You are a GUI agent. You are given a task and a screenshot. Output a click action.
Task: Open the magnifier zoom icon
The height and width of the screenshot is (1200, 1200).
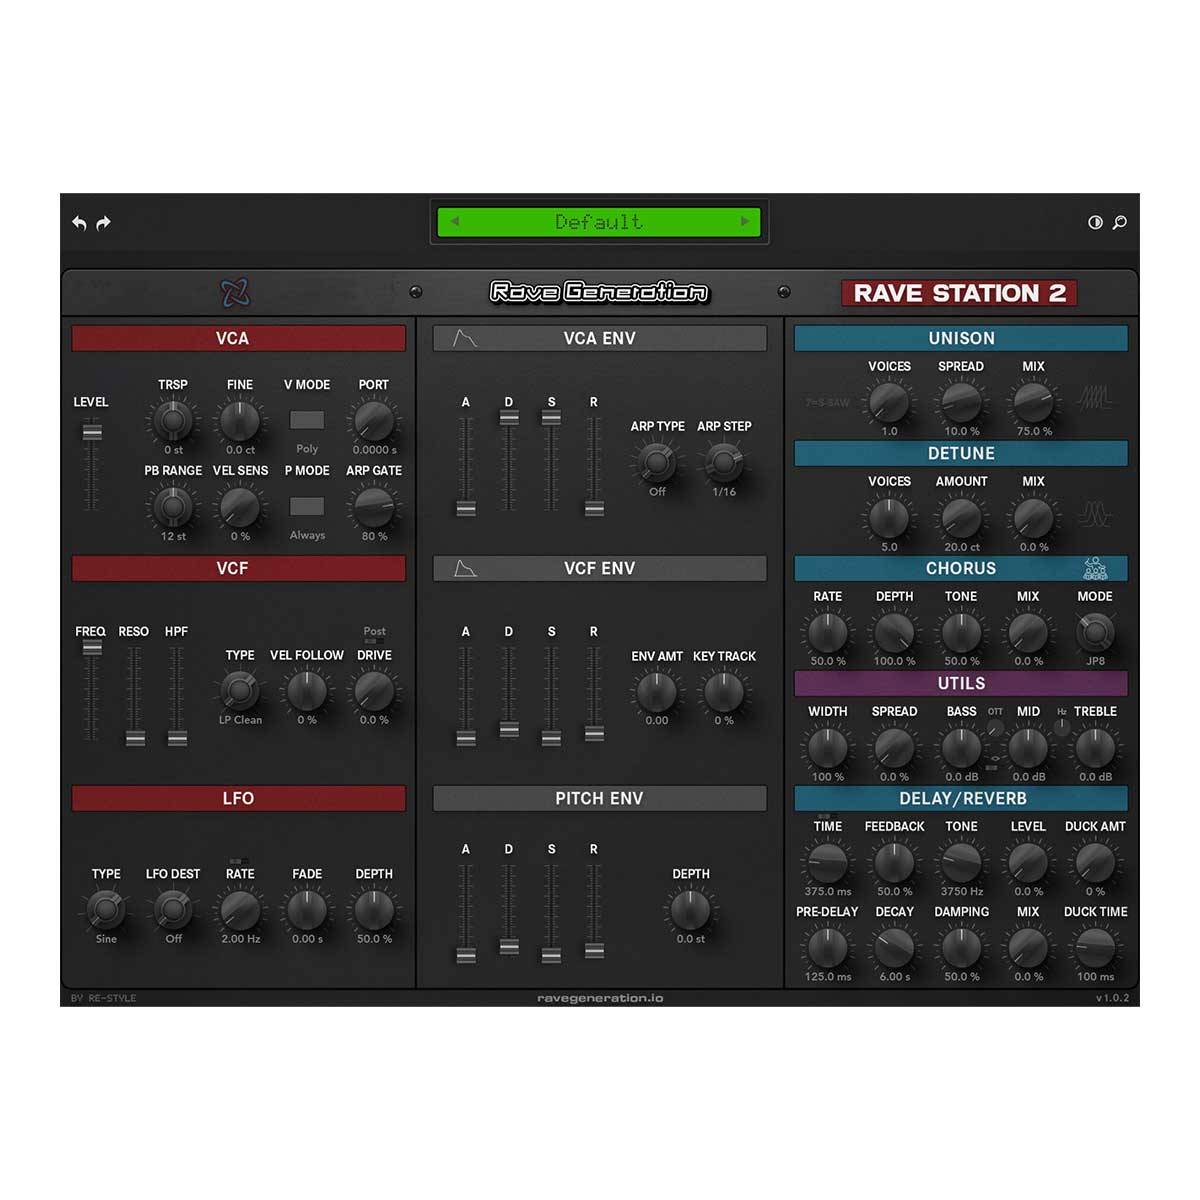point(1120,222)
